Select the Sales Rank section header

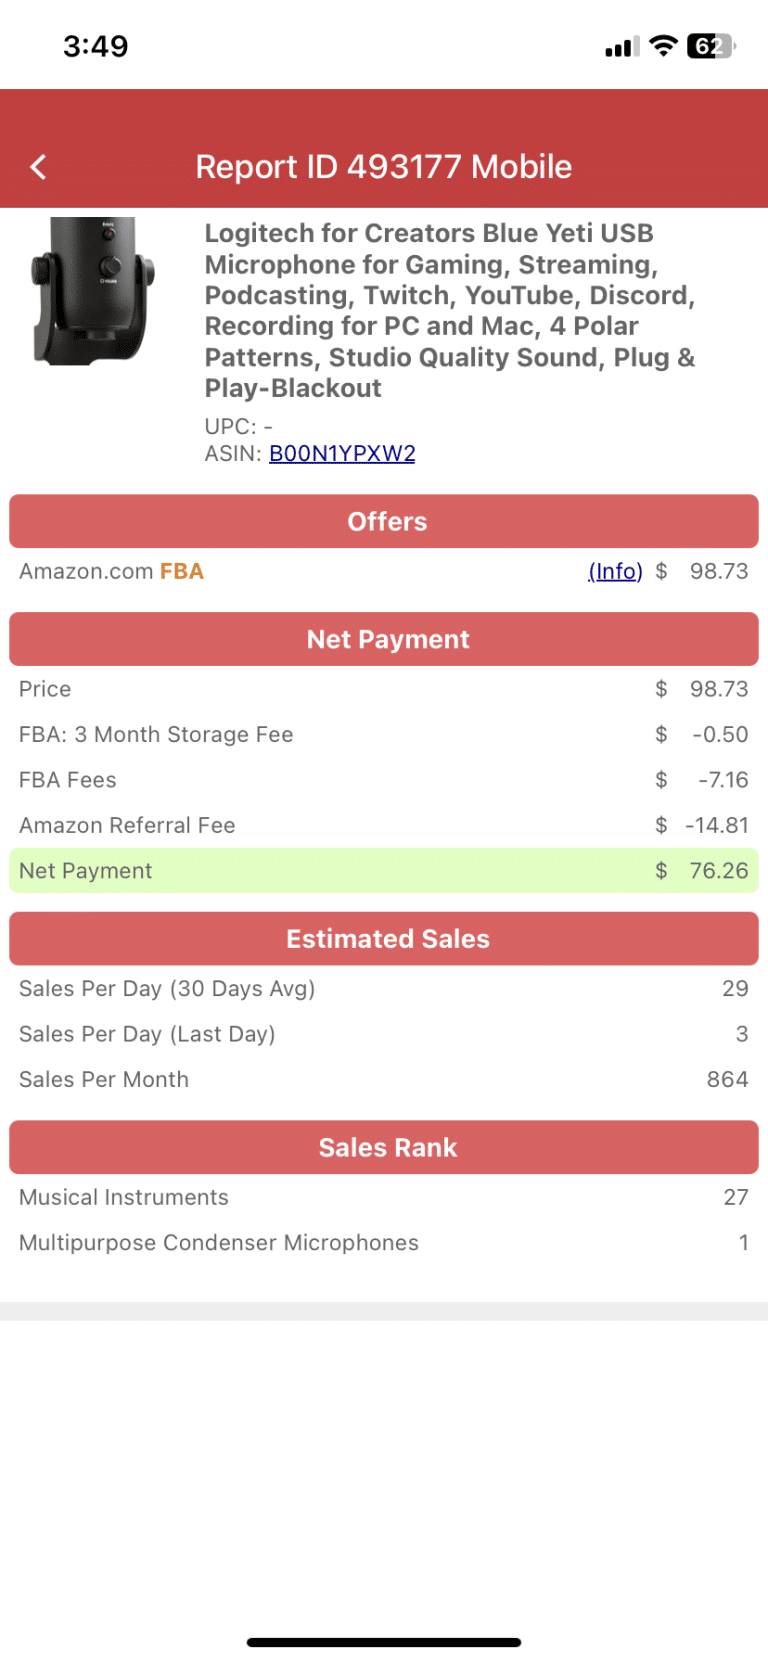point(384,1147)
